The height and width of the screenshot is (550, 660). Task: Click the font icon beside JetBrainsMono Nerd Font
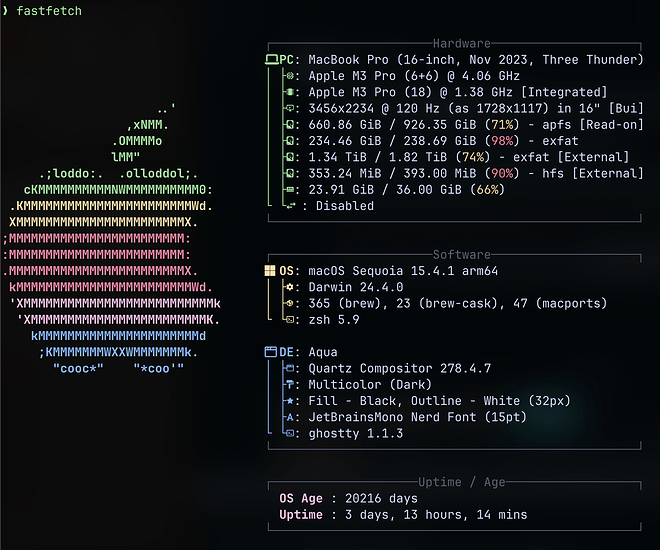click(290, 417)
